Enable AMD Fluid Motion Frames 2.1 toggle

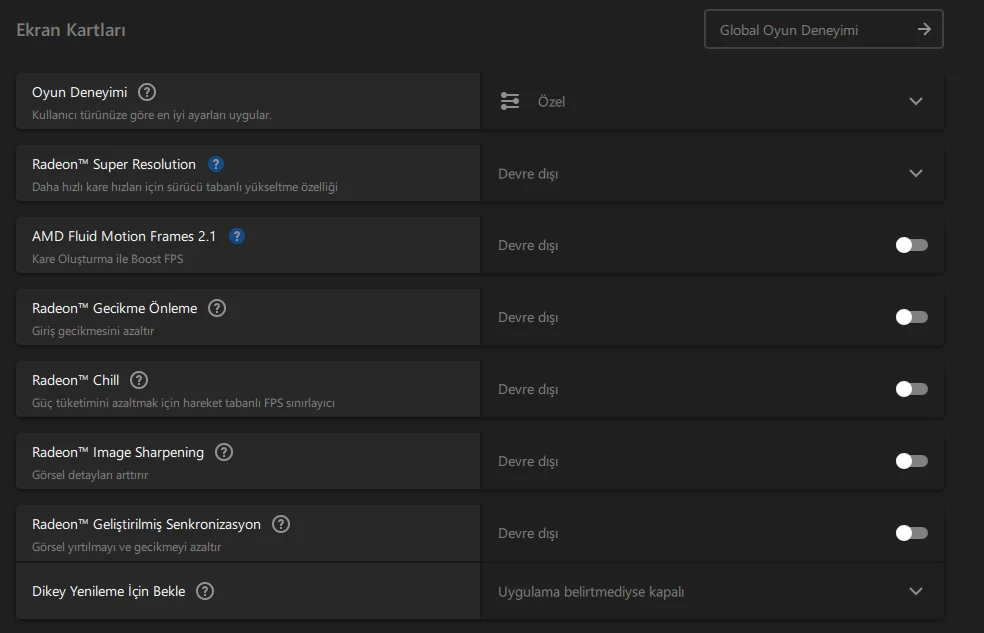(x=911, y=245)
